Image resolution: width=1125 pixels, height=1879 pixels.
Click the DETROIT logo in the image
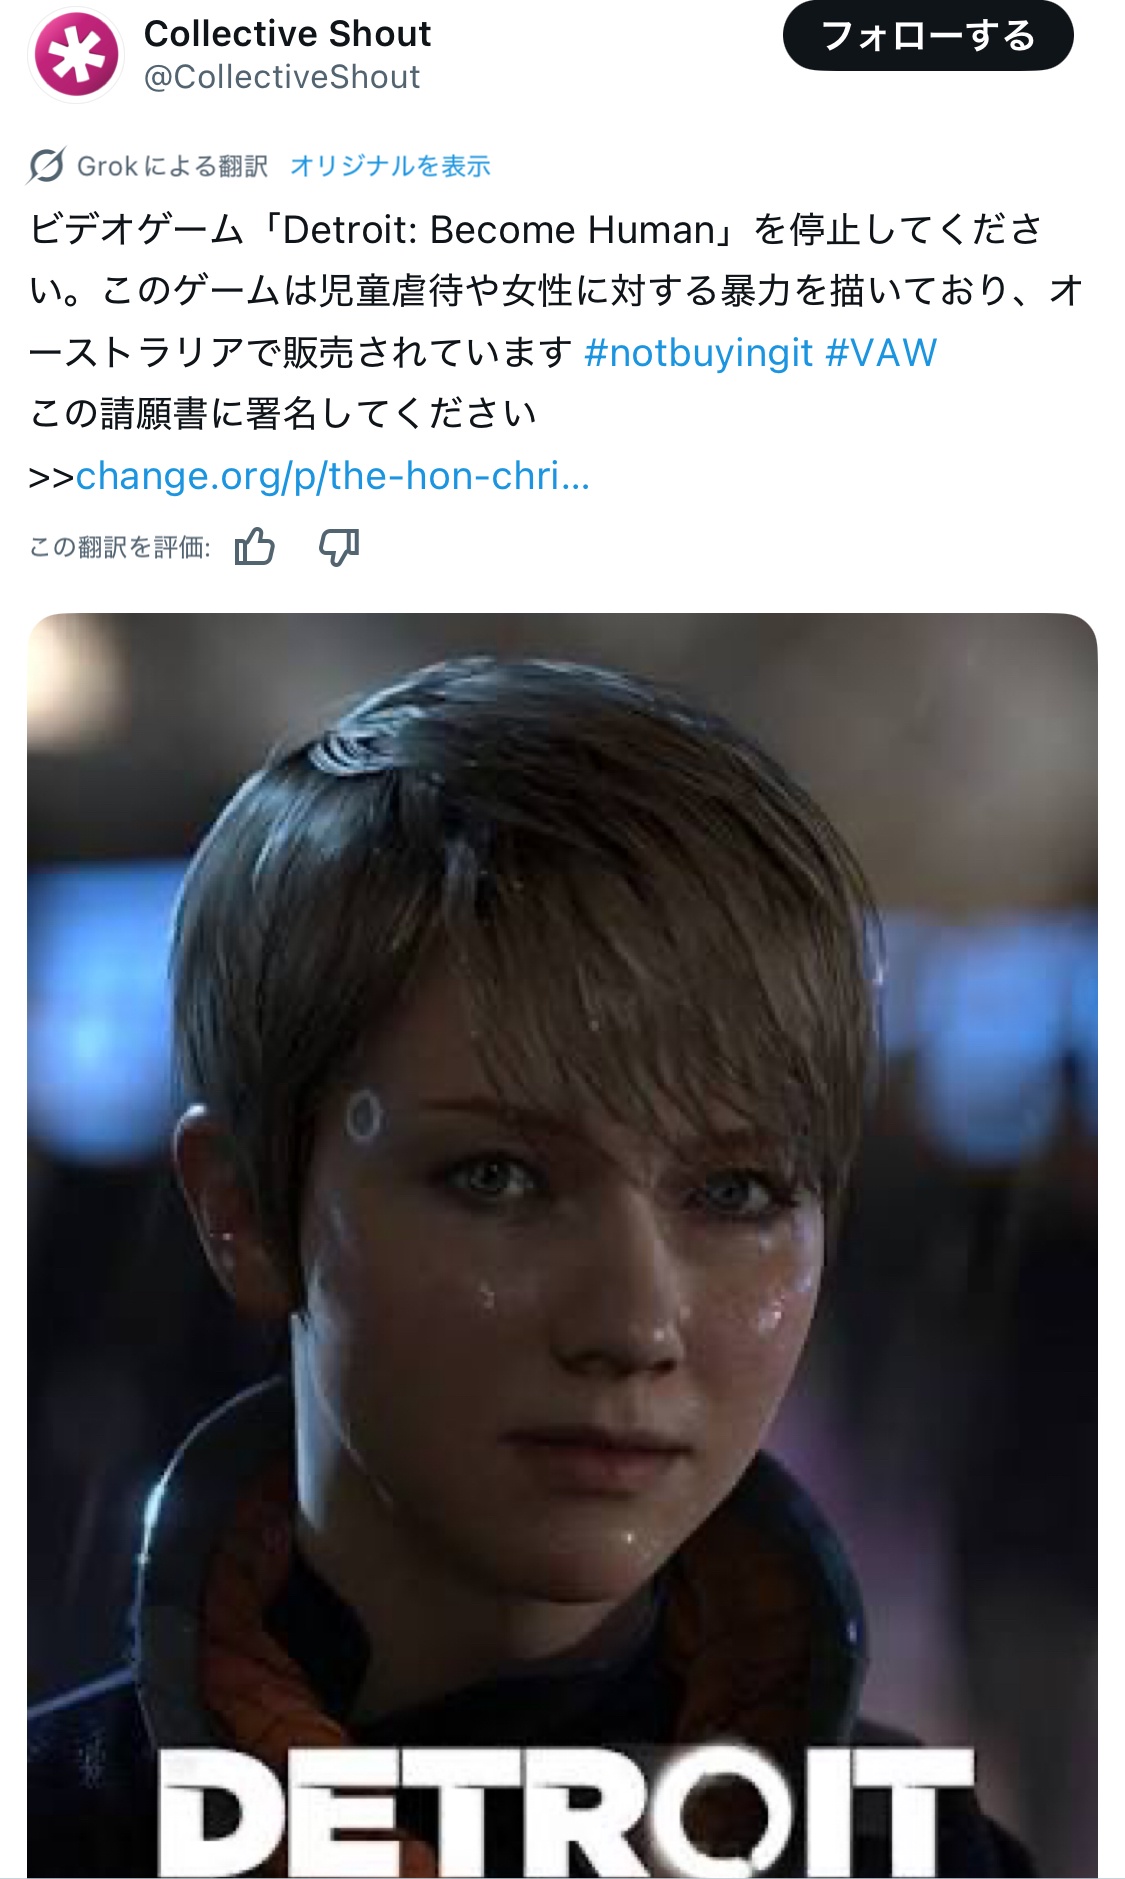click(566, 1812)
